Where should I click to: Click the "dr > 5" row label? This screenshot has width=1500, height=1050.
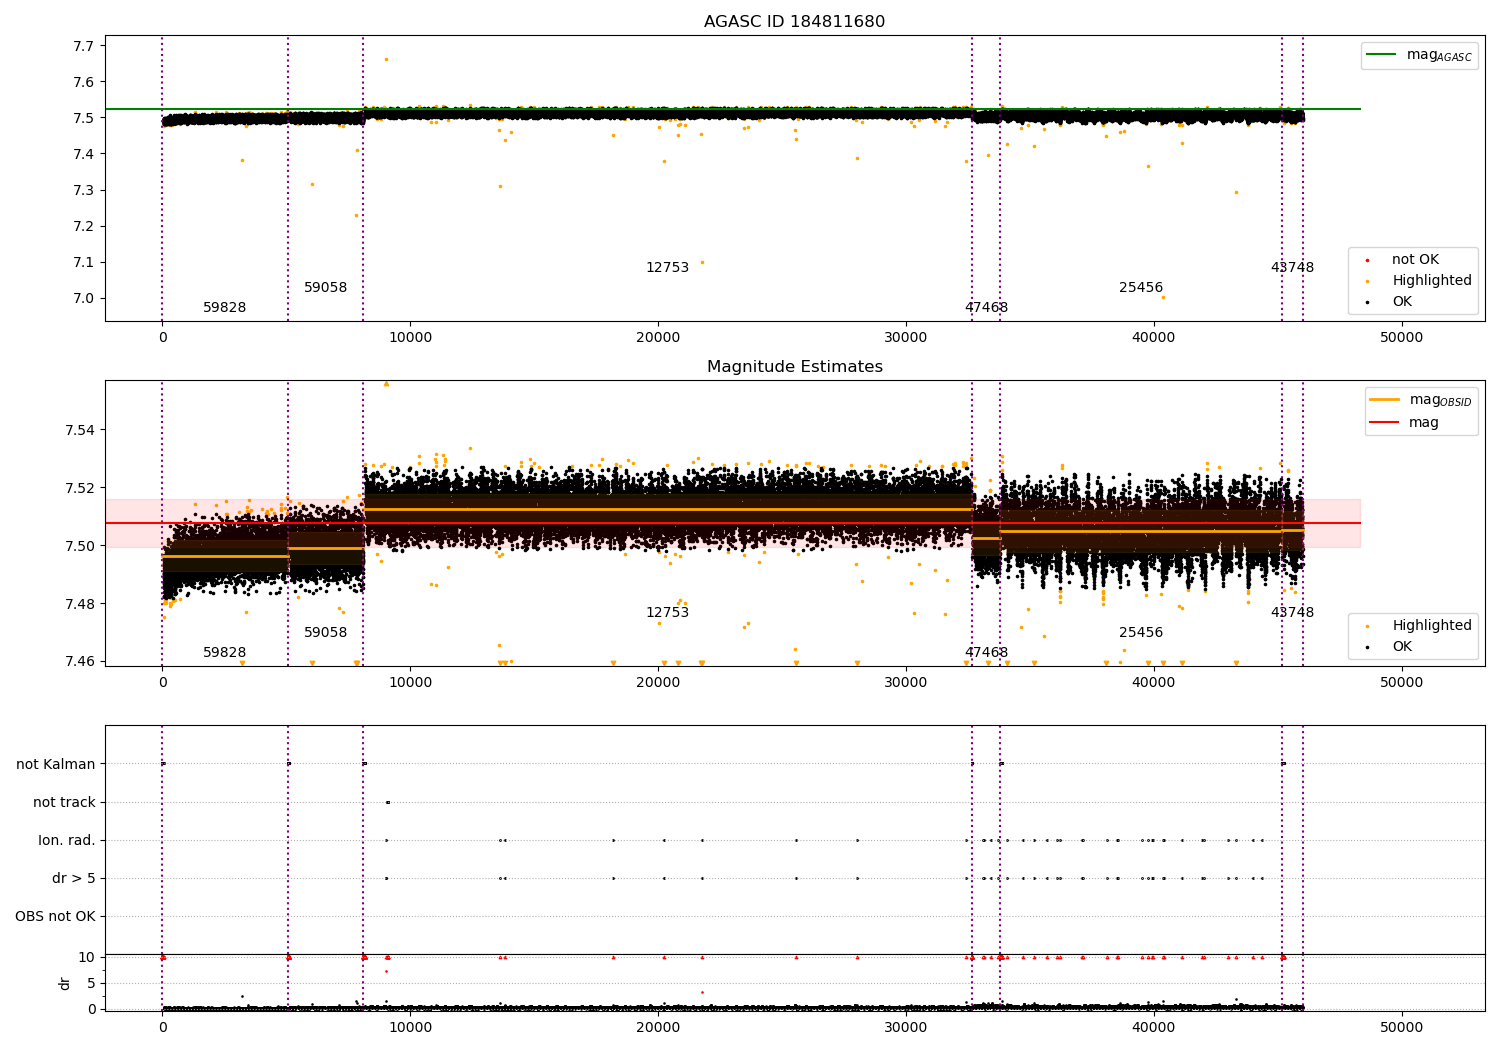74,879
